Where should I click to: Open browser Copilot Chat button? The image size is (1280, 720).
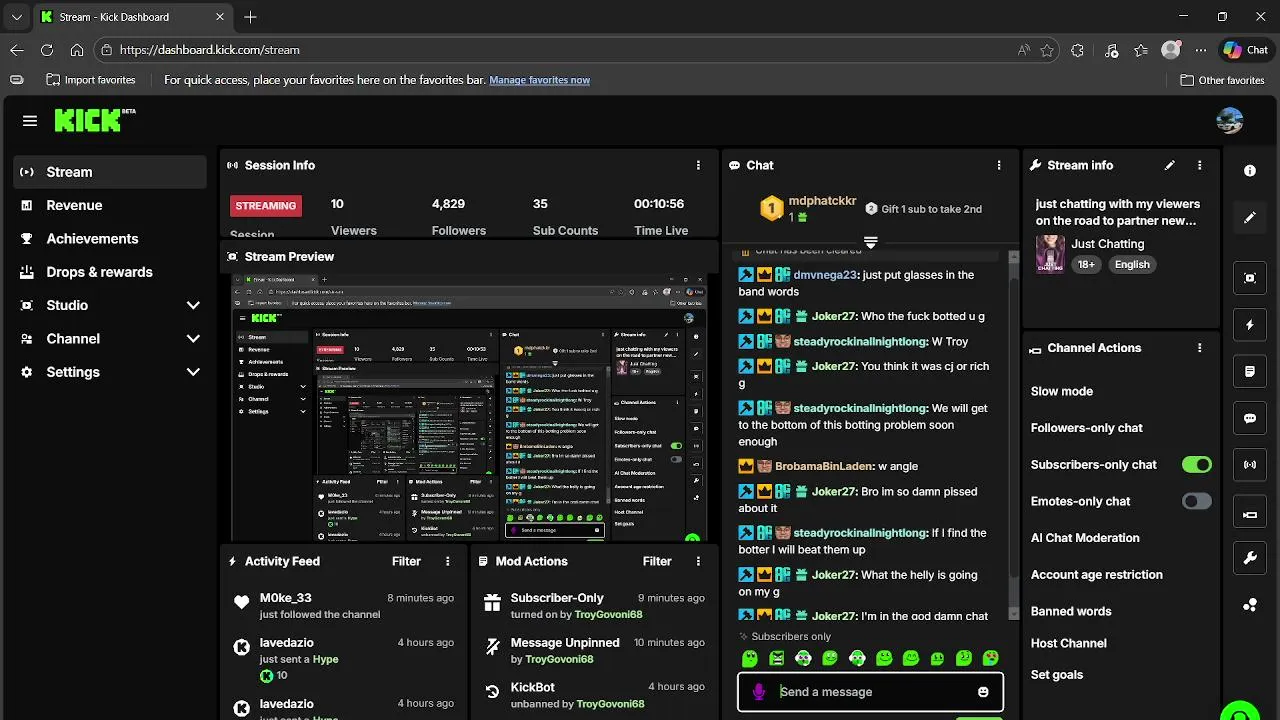[x=1246, y=50]
